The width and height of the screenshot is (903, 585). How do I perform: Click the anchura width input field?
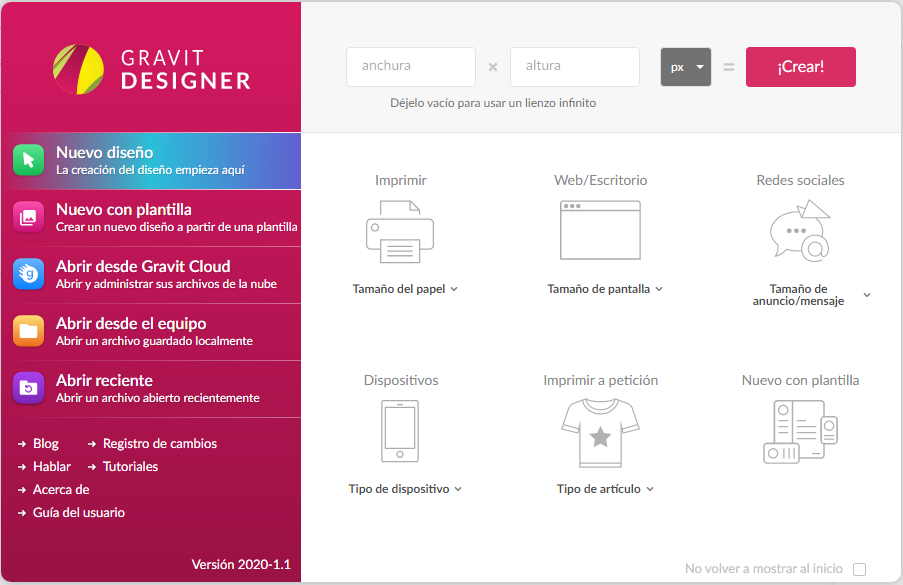pos(411,67)
